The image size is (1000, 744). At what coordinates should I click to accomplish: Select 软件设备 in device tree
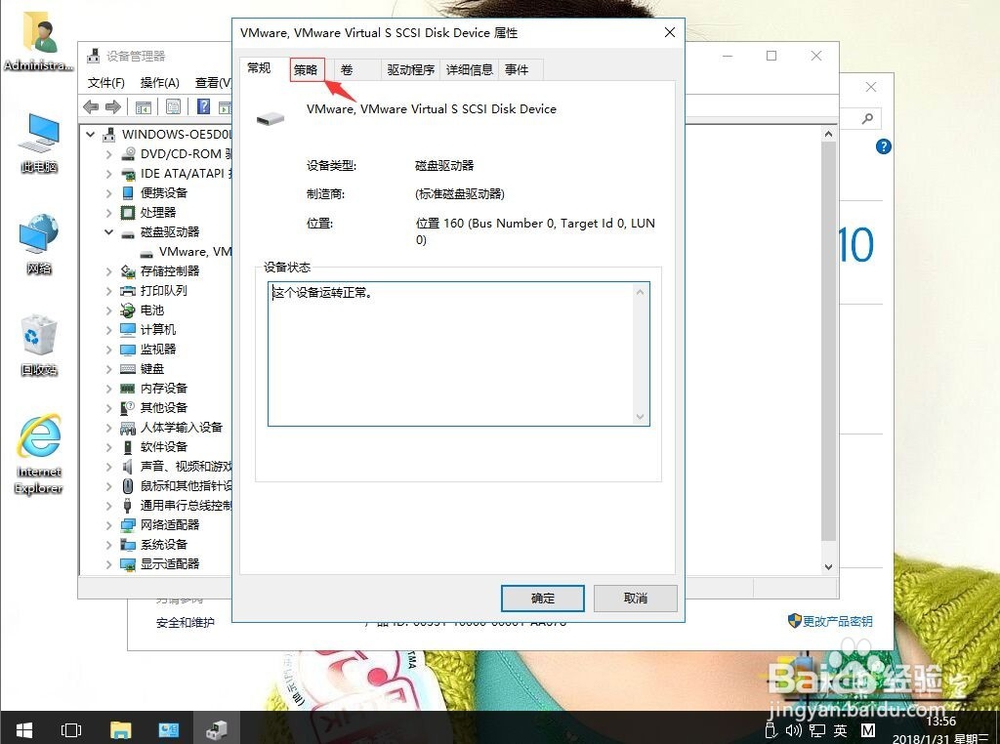pos(164,447)
